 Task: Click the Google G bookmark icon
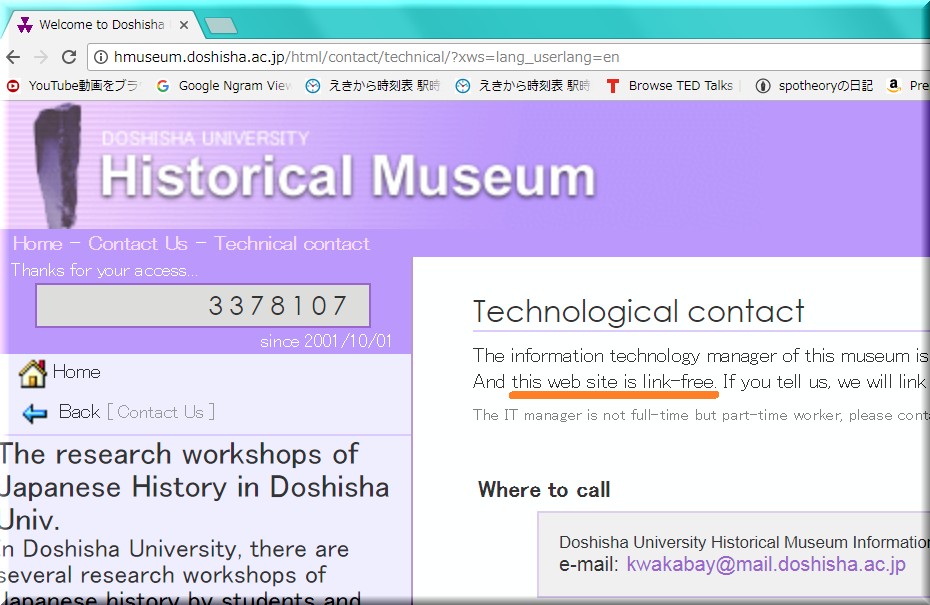point(163,86)
